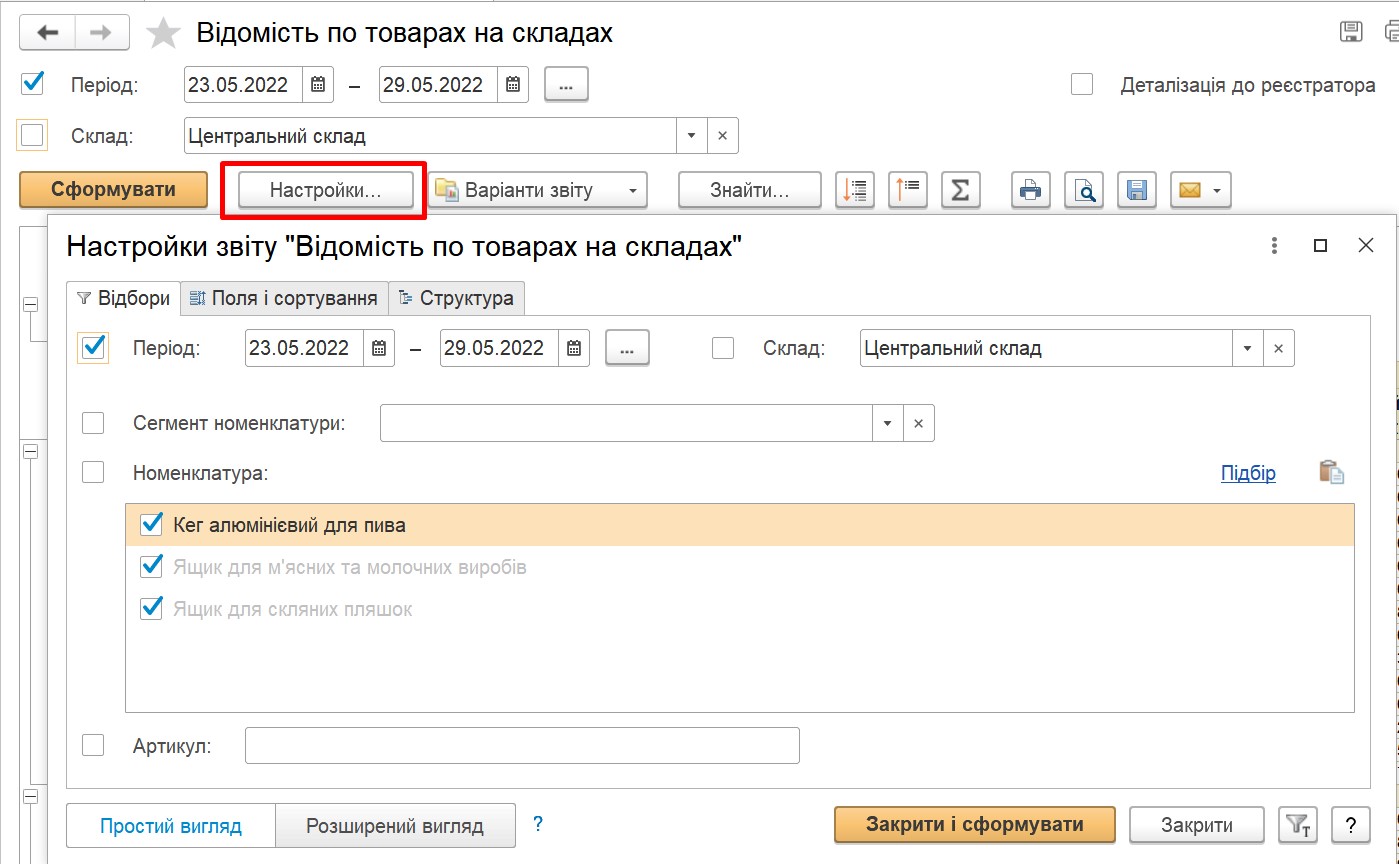Click the expand all groups icon

[x=856, y=189]
